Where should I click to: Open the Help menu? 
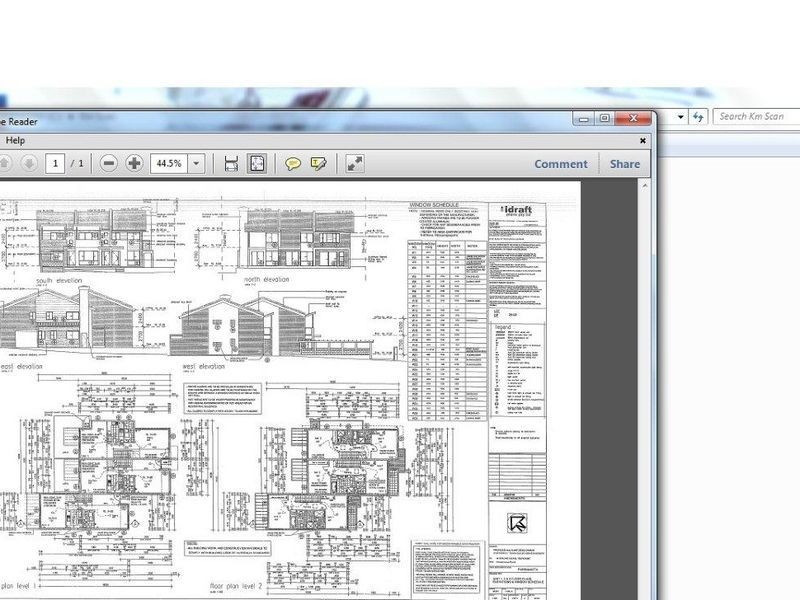point(15,141)
